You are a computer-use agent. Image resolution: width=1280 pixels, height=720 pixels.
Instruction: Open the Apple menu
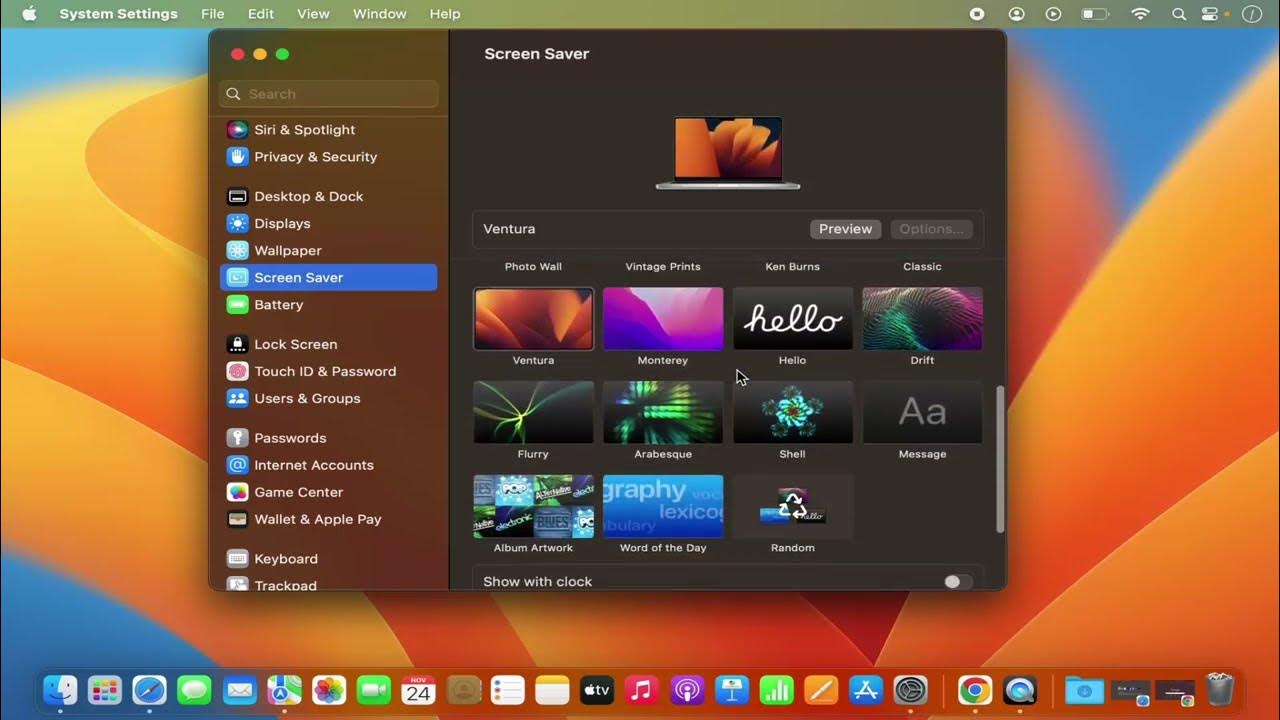[29, 14]
